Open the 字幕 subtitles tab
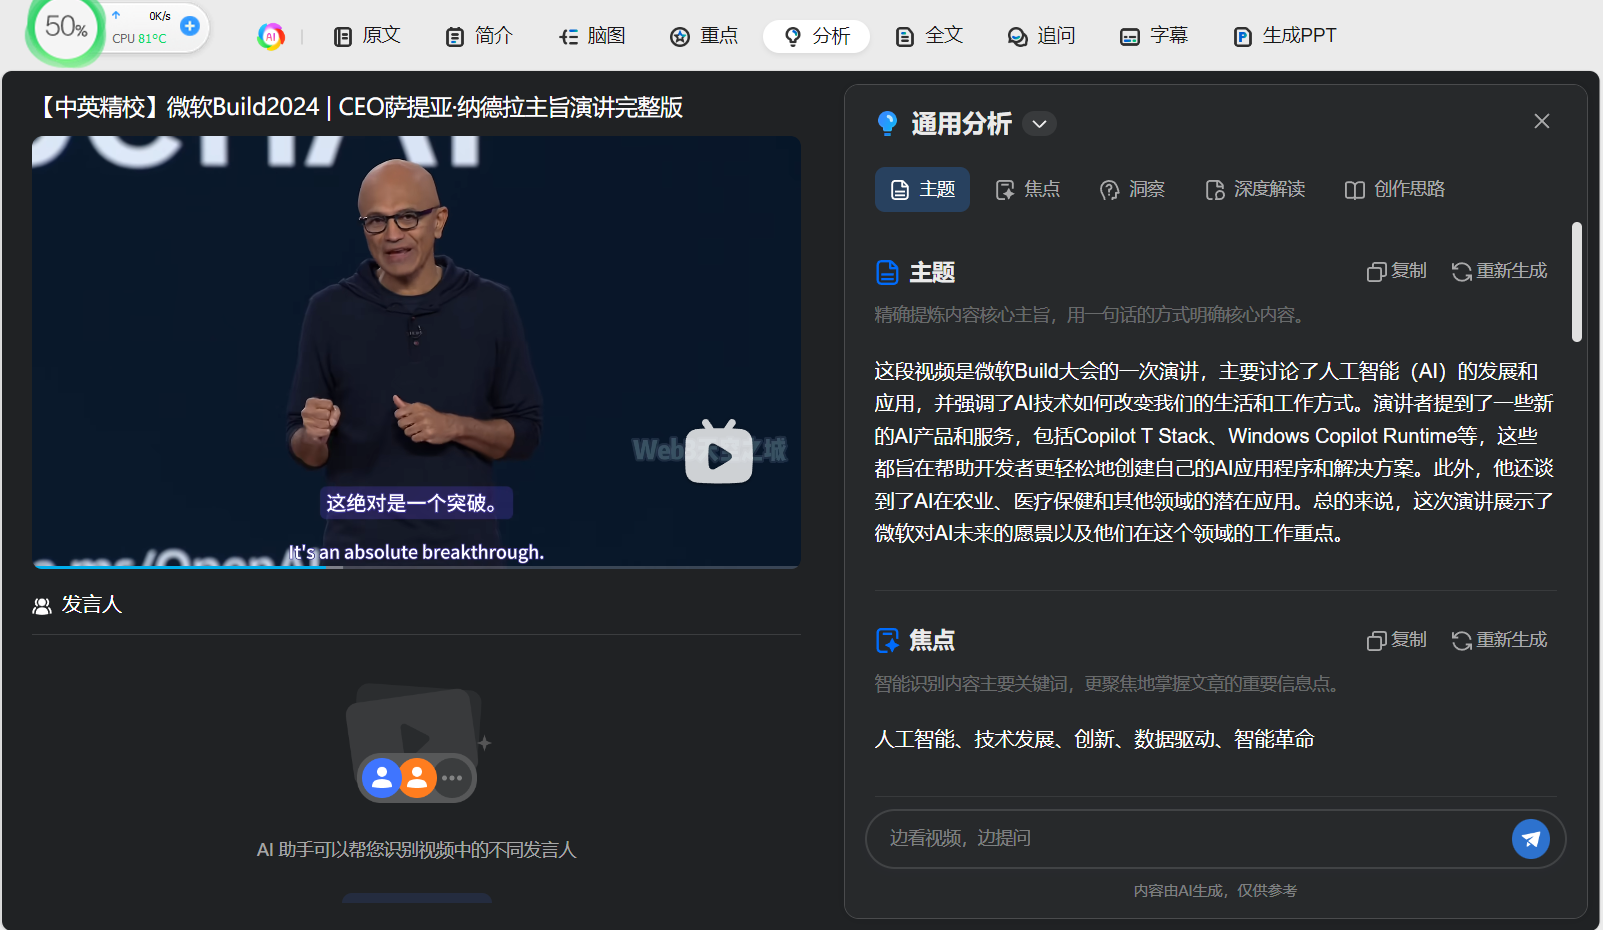This screenshot has height=930, width=1603. point(1153,36)
